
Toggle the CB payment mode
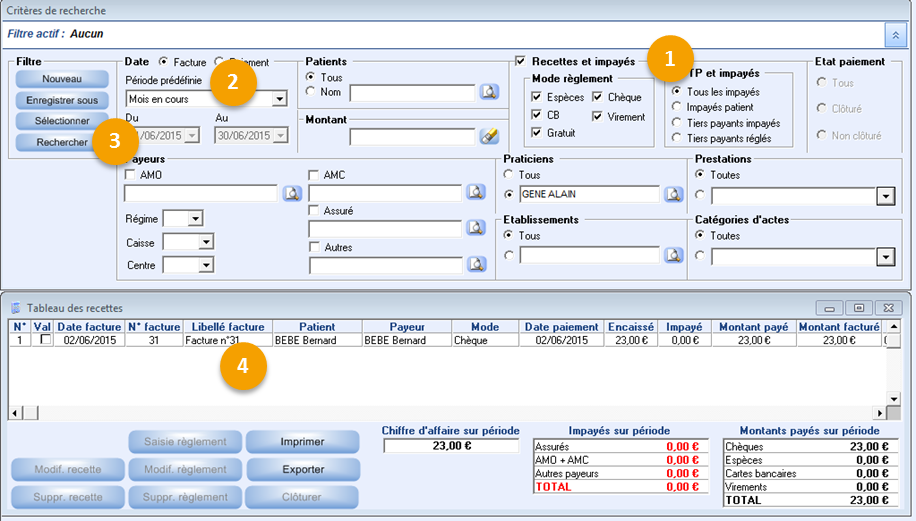pyautogui.click(x=536, y=114)
